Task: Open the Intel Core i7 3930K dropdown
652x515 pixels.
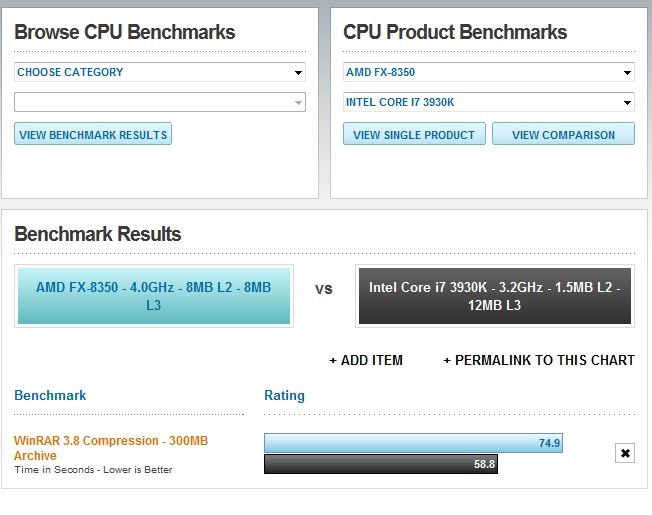Action: (488, 102)
